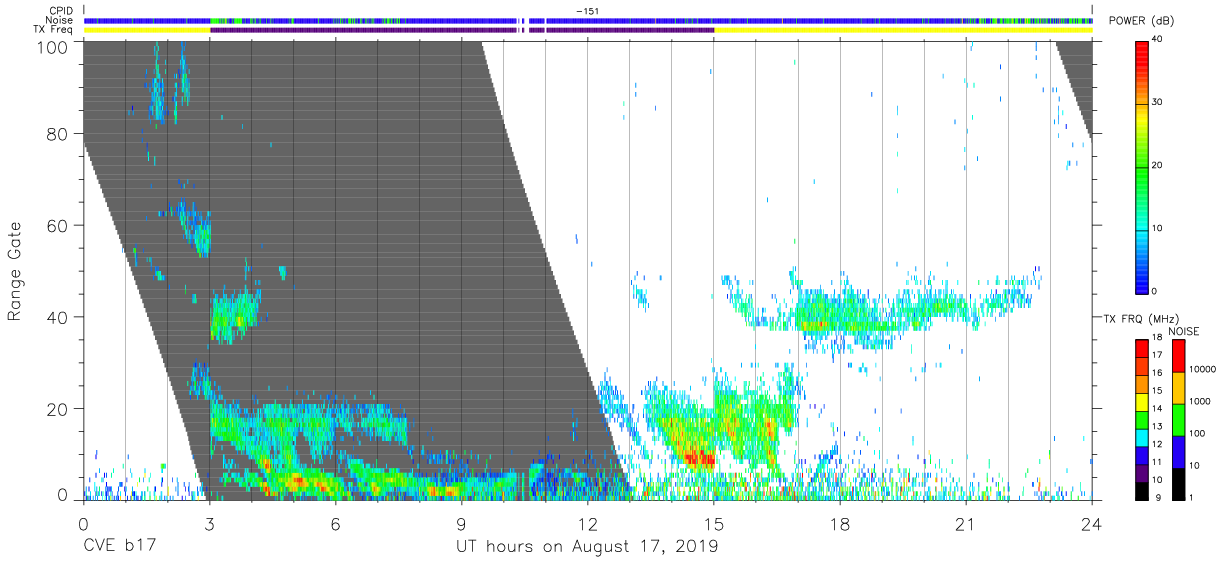This screenshot has width=1228, height=567.
Task: Click the UT hours on August 17, 2019 title
Action: (x=587, y=546)
